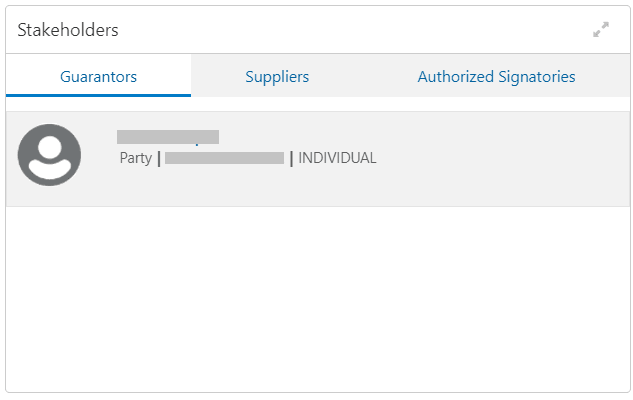The width and height of the screenshot is (633, 400).
Task: Switch to the Guarantors tab
Action: tap(98, 76)
